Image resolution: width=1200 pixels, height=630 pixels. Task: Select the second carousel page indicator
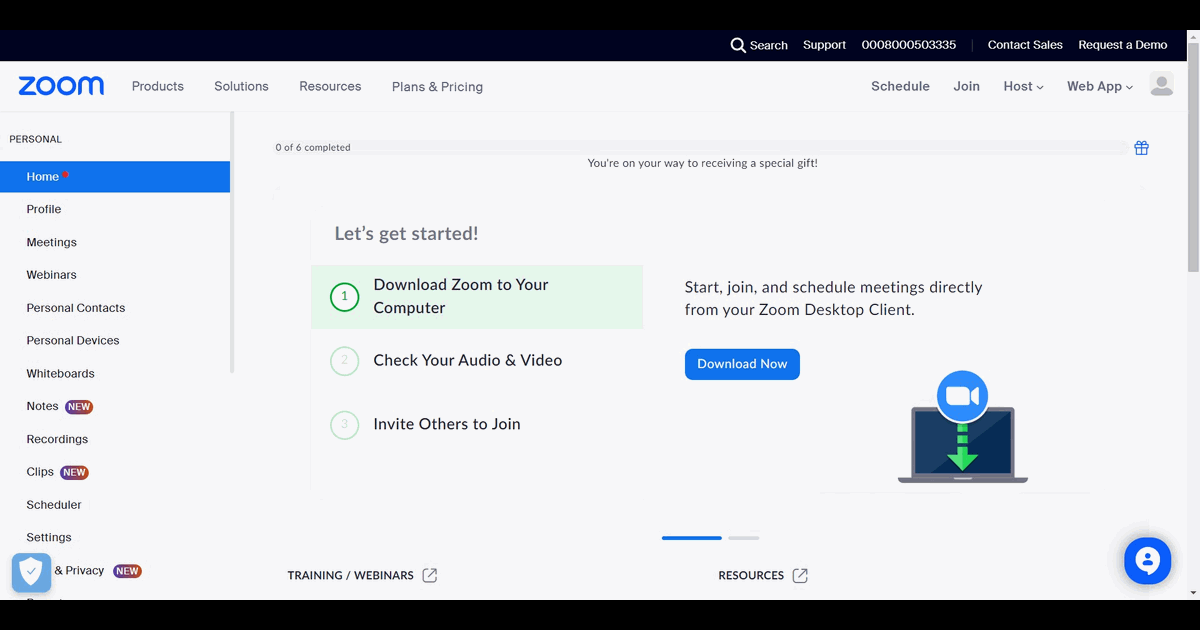point(743,538)
